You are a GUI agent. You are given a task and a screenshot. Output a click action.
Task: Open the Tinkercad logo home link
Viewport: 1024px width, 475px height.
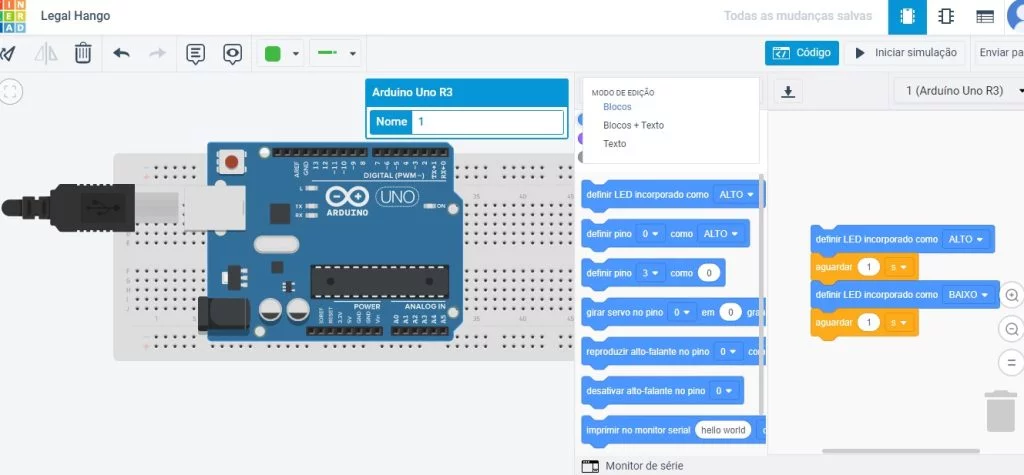(13, 16)
